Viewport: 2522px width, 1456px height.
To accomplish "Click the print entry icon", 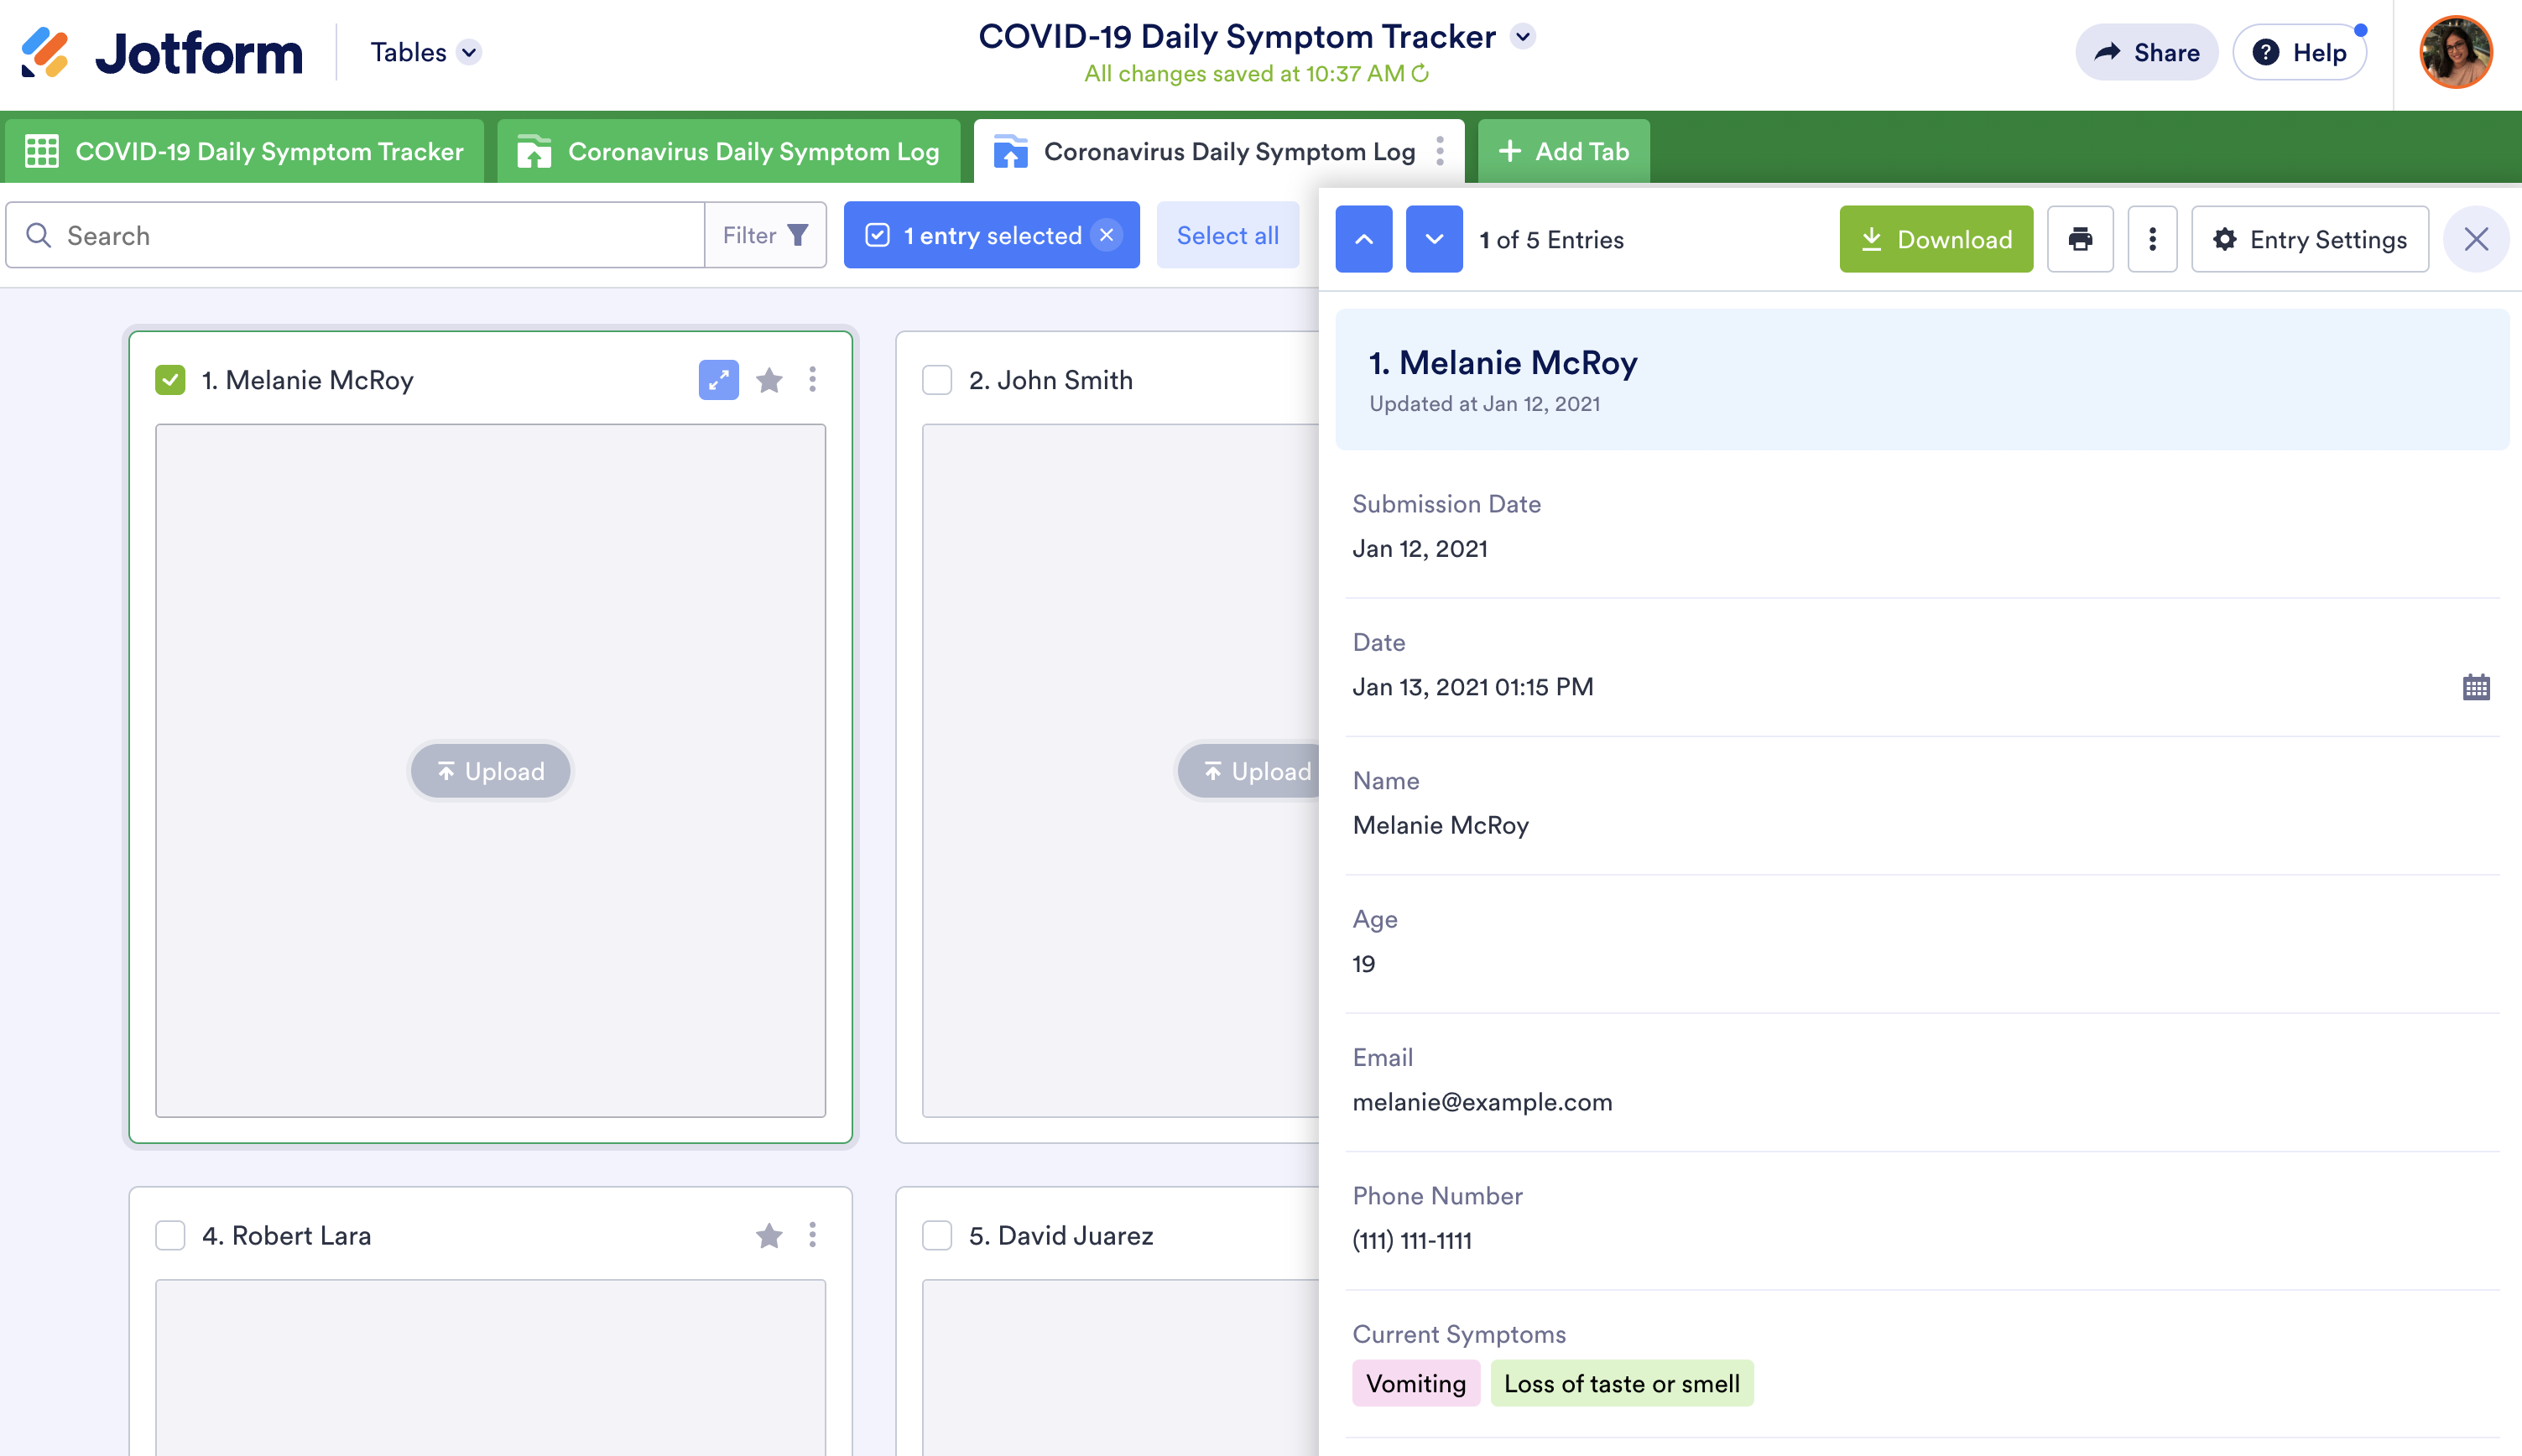I will pos(2080,239).
